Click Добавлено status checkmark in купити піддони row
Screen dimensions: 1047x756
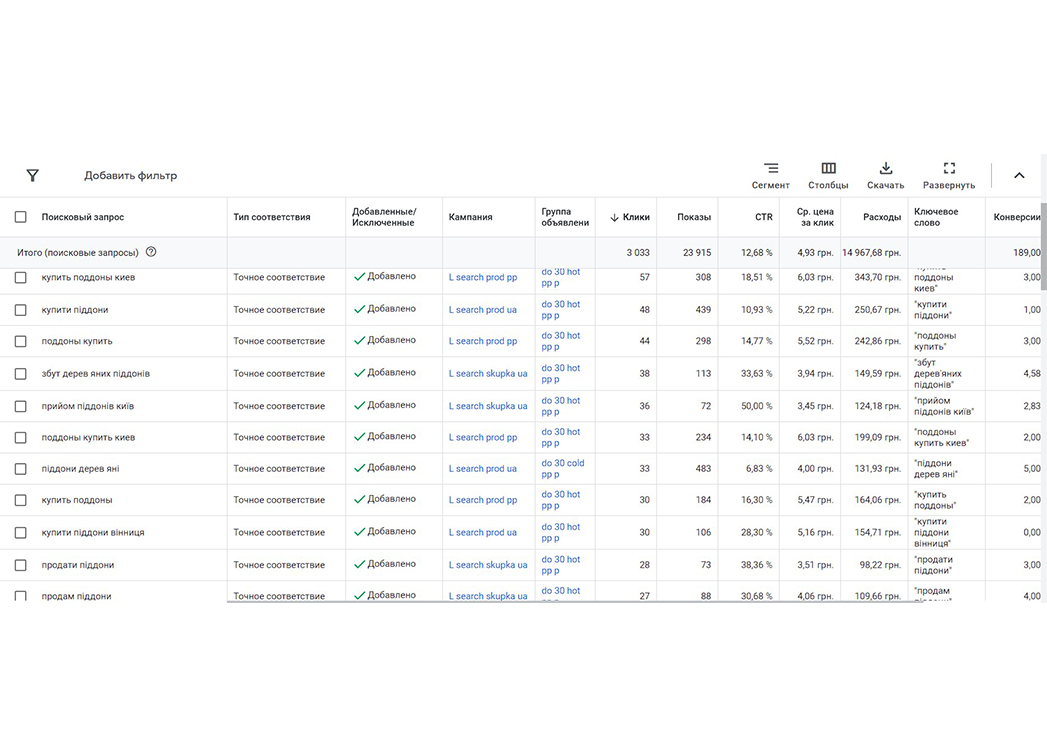359,309
